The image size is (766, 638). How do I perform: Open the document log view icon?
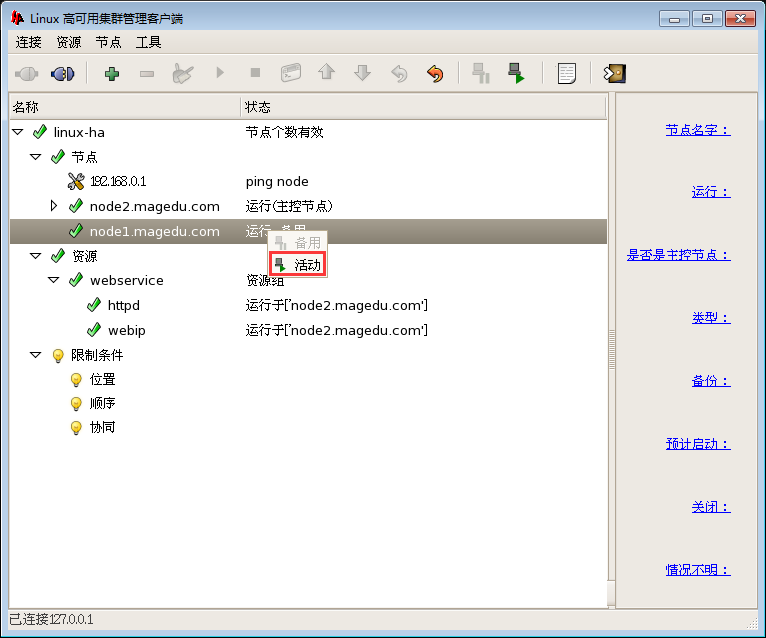coord(567,73)
